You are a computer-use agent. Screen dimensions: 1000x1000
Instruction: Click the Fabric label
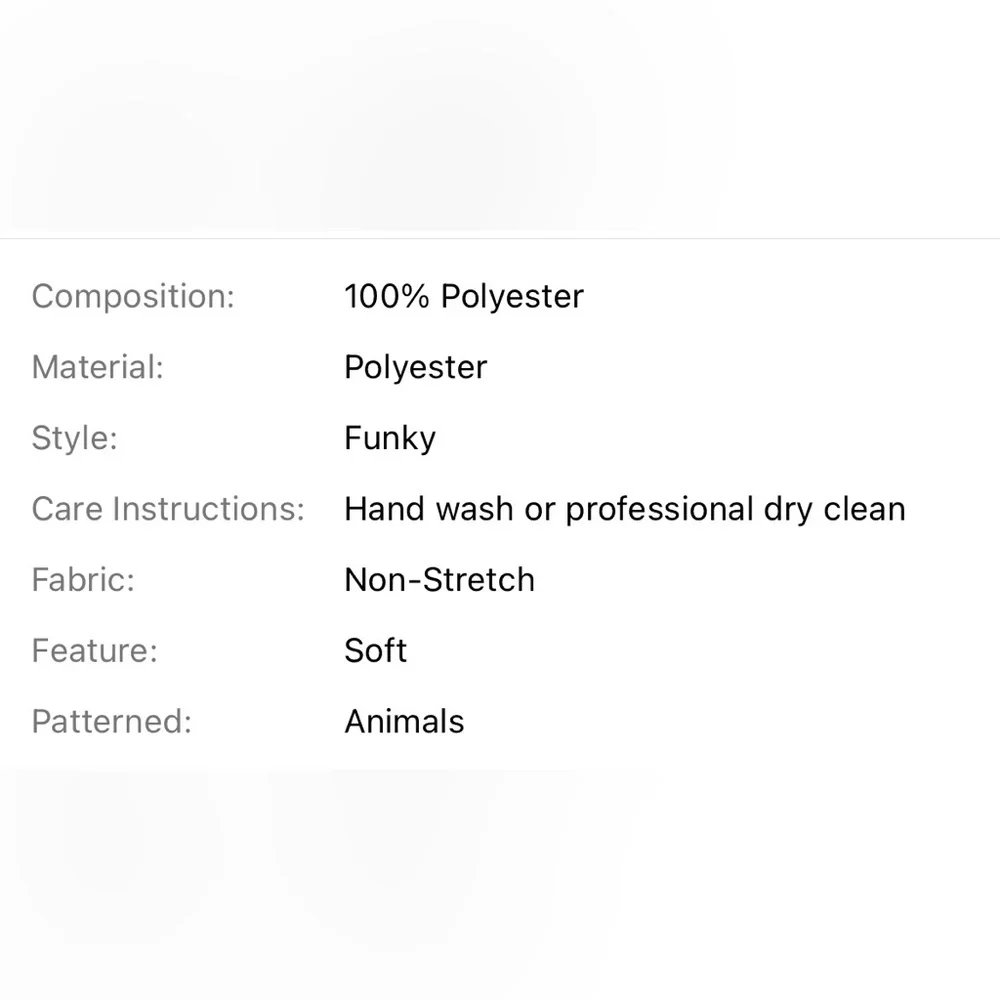coord(83,580)
